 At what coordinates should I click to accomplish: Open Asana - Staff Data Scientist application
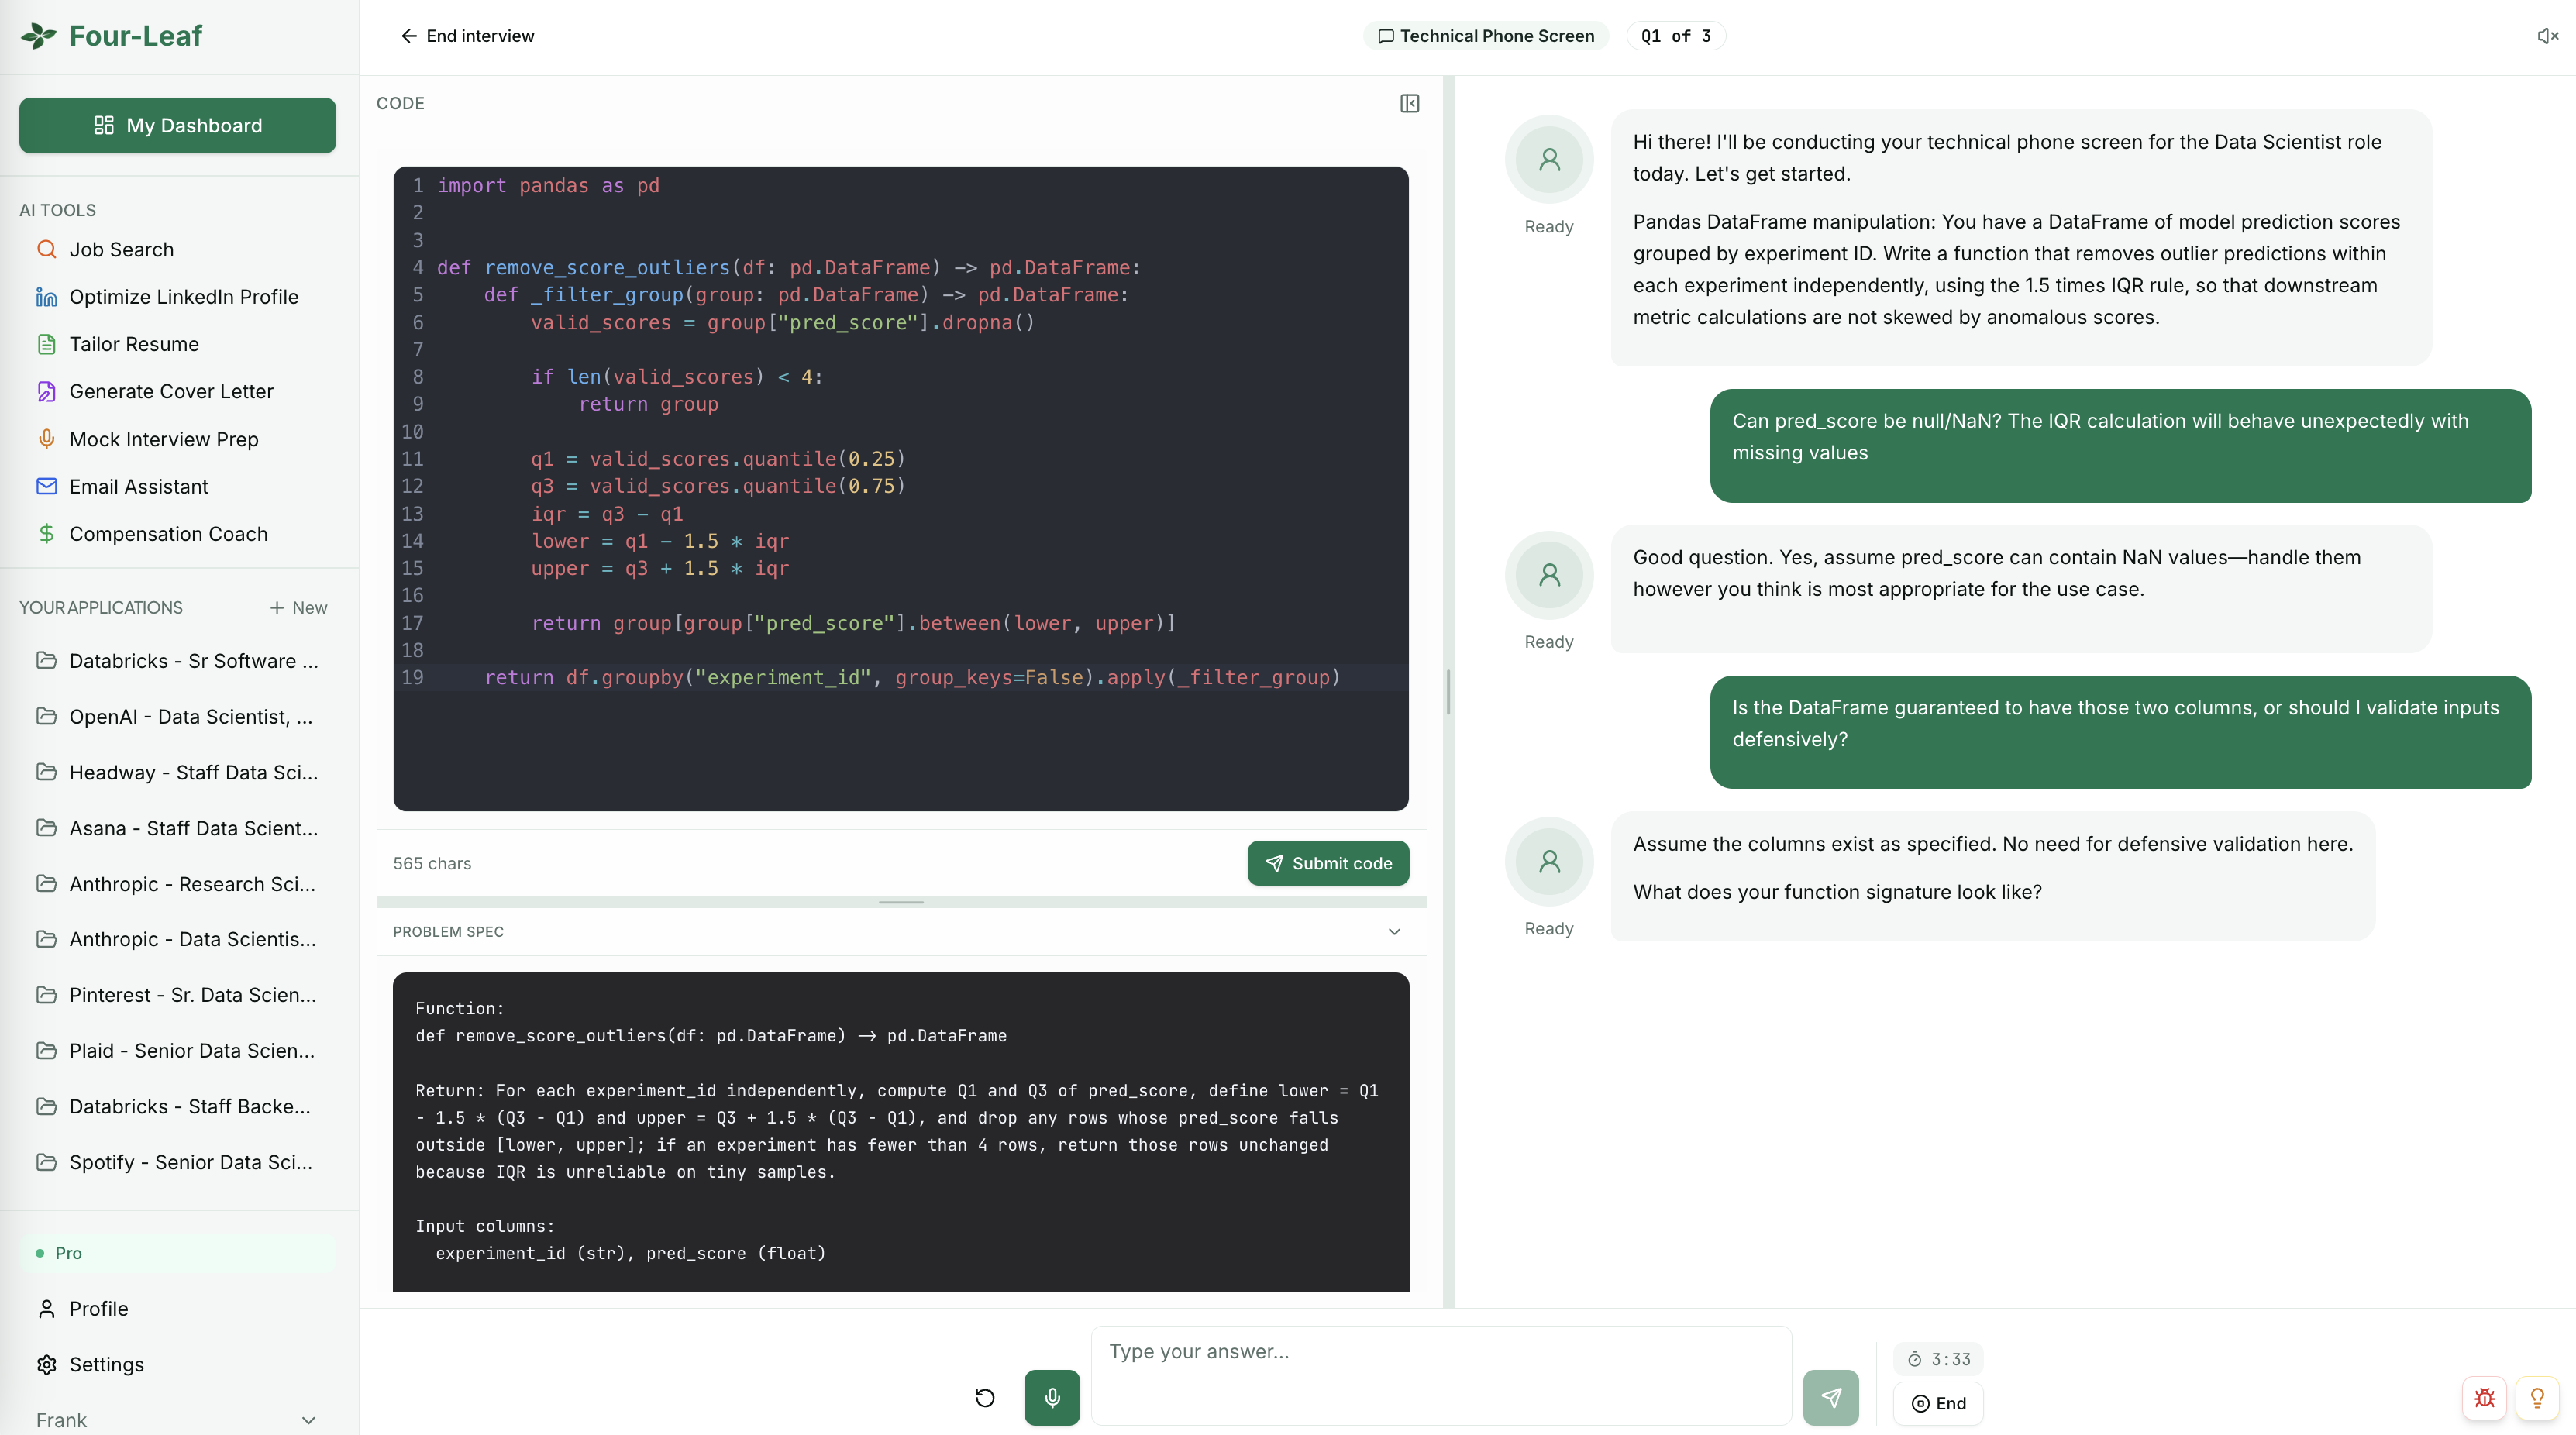tap(178, 828)
